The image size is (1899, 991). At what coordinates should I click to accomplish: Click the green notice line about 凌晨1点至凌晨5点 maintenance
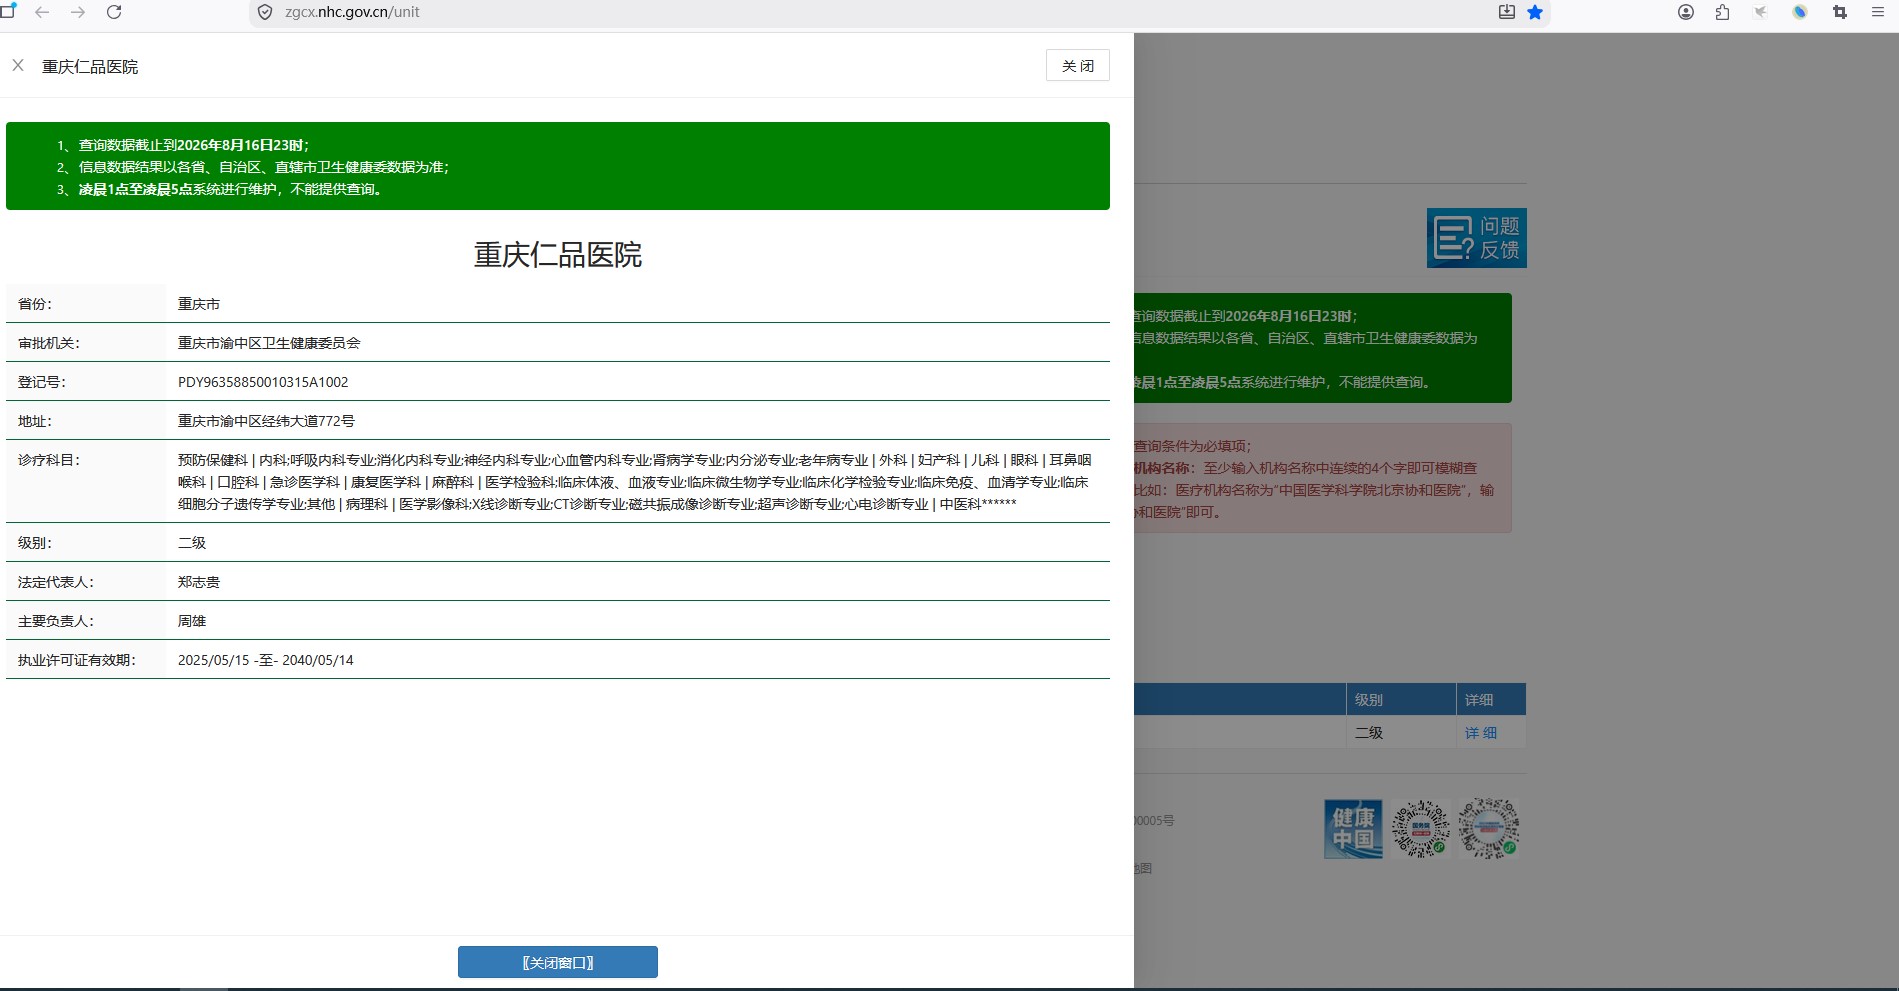pyautogui.click(x=231, y=189)
